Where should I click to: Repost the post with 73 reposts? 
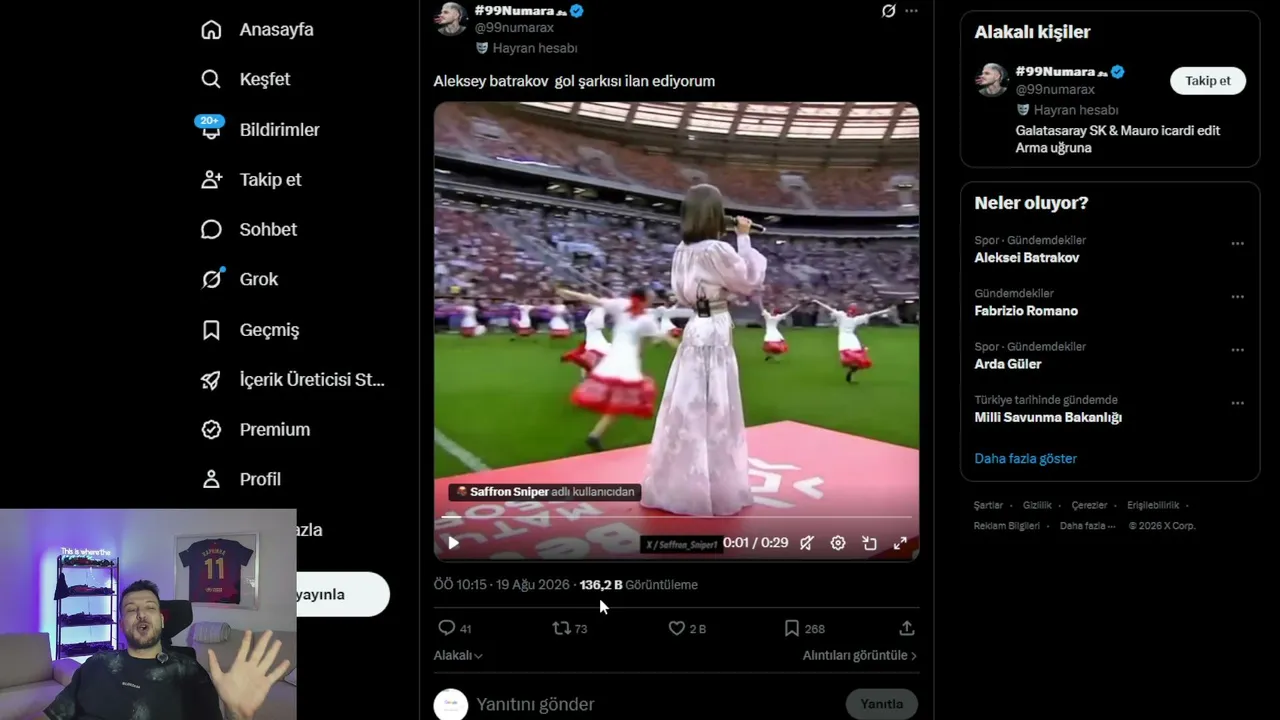click(570, 628)
